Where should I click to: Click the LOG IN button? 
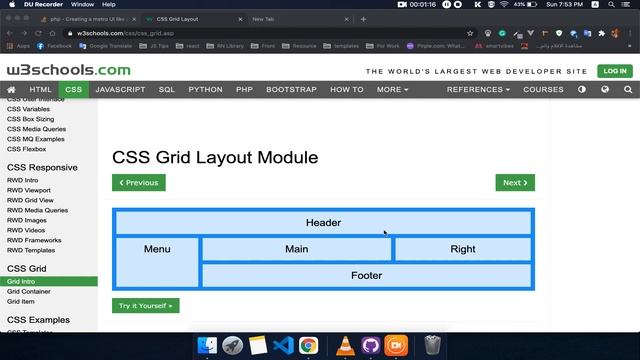pyautogui.click(x=615, y=71)
